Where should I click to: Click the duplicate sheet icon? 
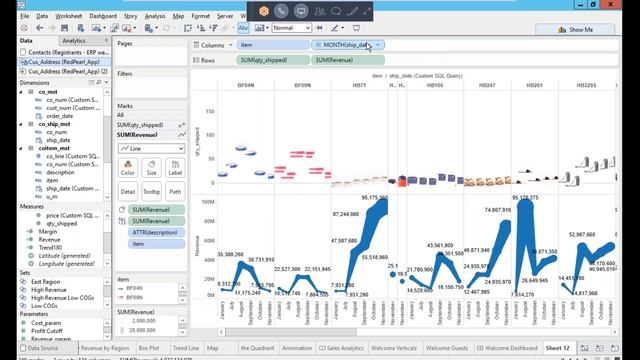coord(115,28)
